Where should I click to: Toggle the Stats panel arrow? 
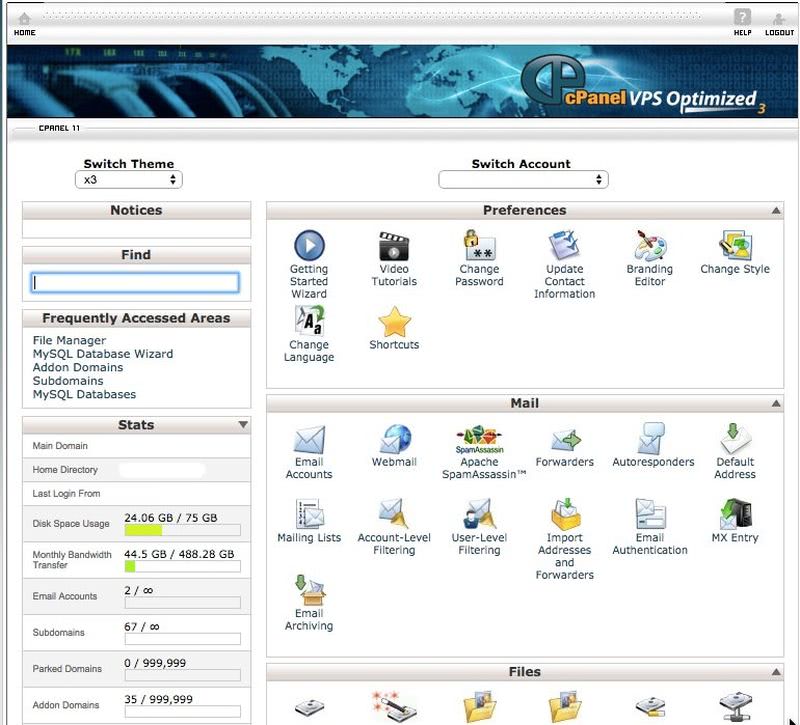point(243,424)
